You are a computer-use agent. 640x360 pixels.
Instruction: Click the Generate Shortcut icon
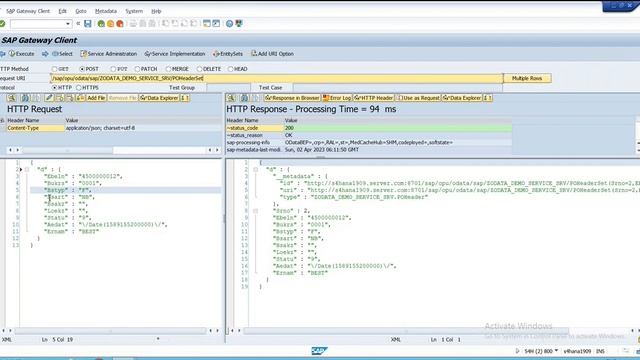tap(216, 24)
